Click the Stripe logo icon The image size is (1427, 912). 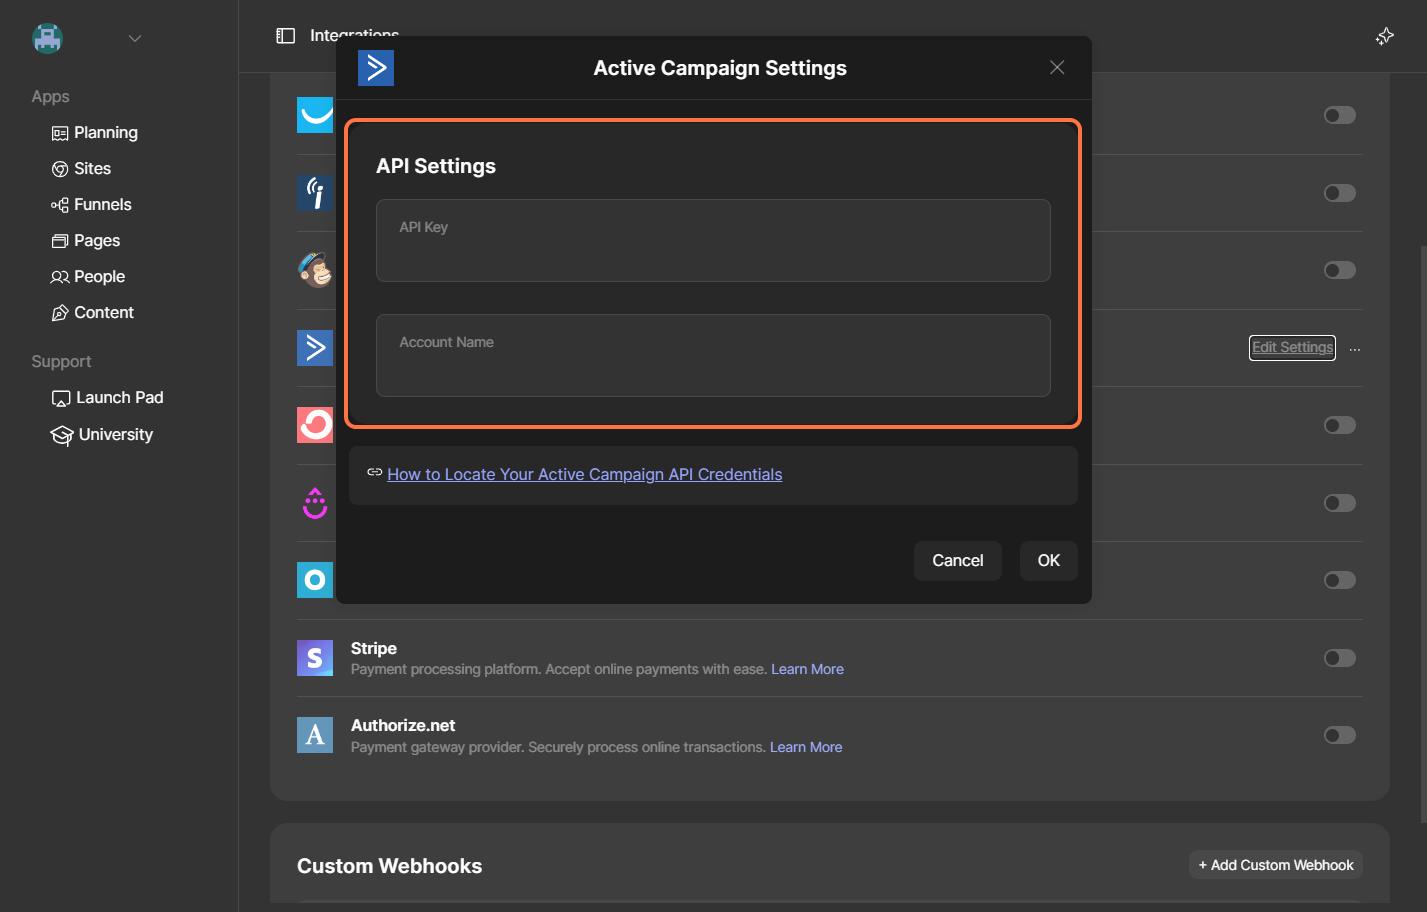coord(315,658)
